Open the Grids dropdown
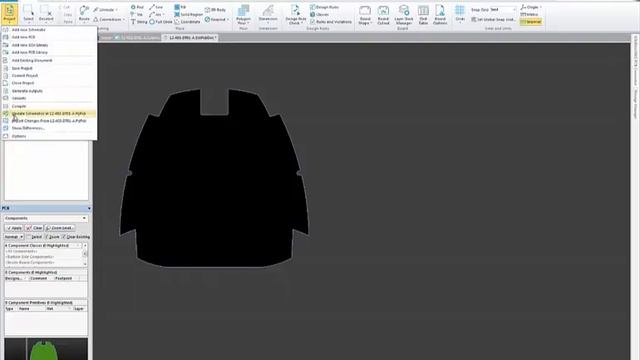The image size is (640, 360). tap(460, 15)
